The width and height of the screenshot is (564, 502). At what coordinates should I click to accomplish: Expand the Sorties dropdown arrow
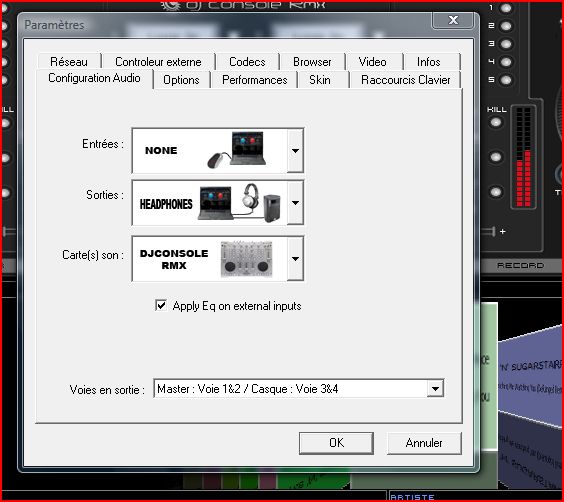295,203
